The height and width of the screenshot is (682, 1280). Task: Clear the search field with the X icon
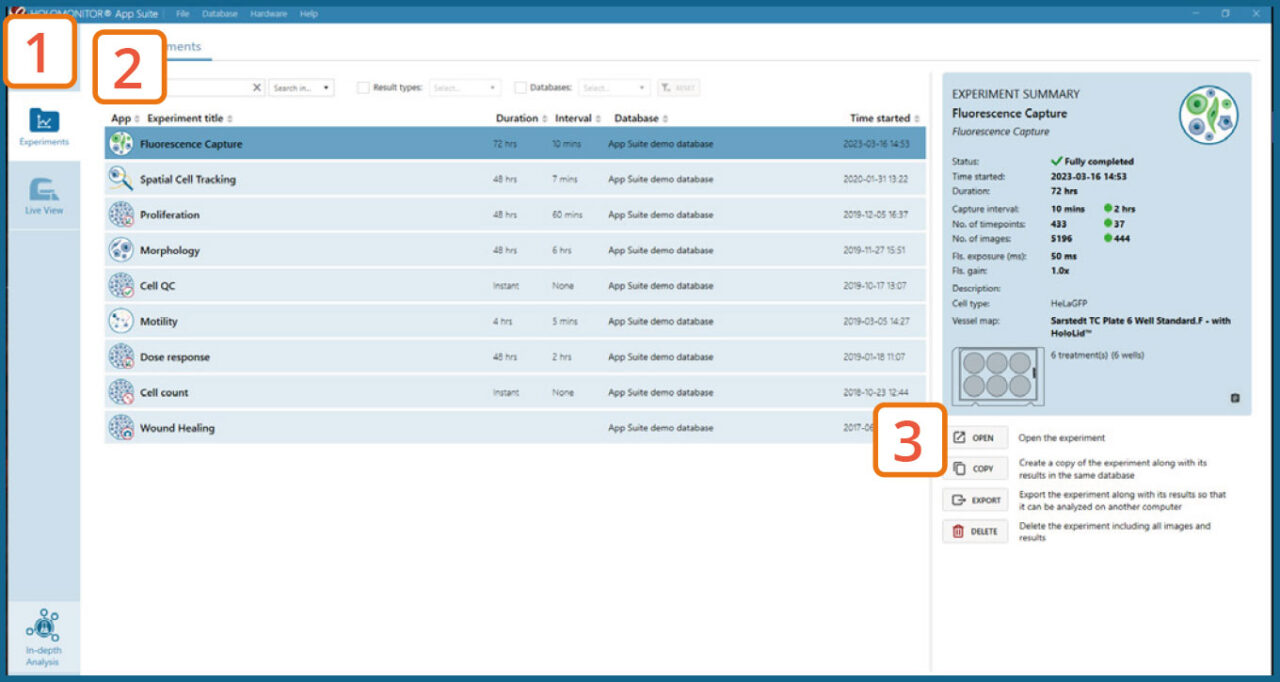click(257, 88)
